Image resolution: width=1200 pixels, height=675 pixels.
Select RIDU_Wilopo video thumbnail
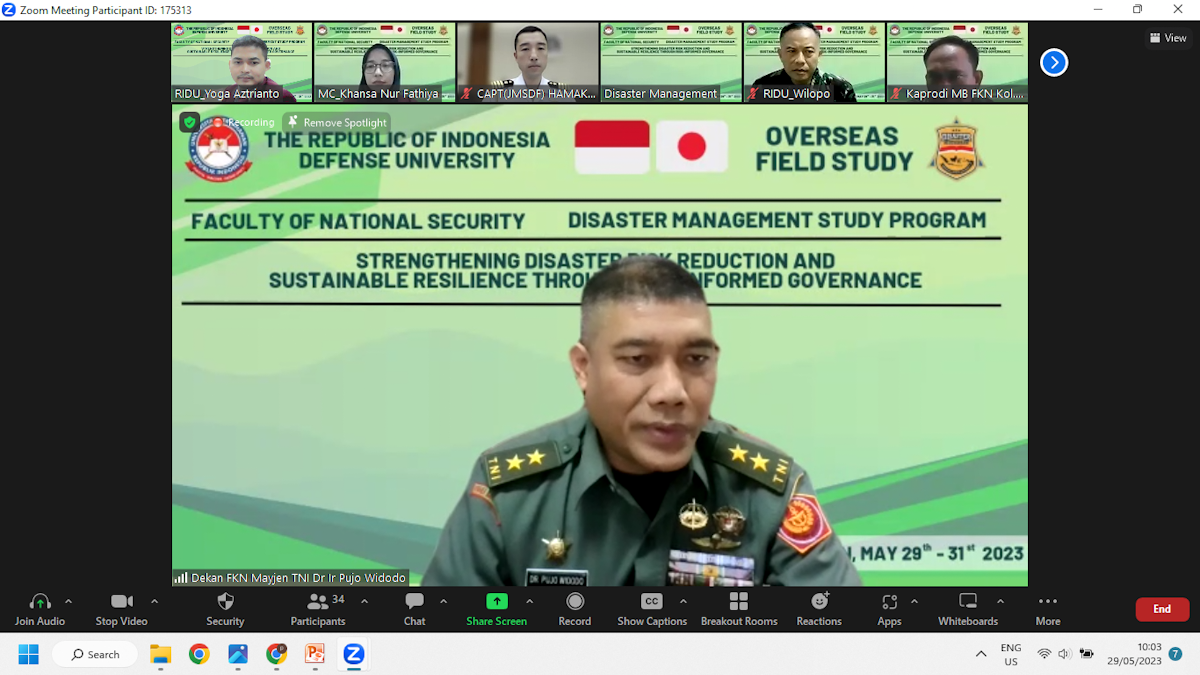pos(814,62)
